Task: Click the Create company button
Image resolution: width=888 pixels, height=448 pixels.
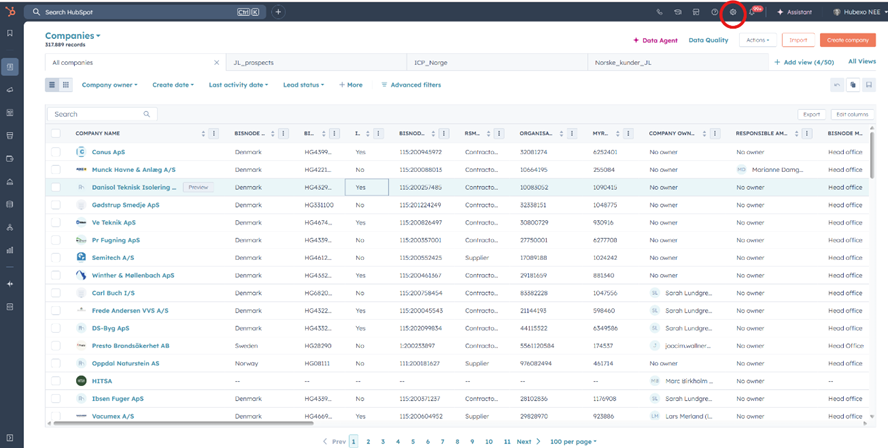Action: tap(847, 40)
